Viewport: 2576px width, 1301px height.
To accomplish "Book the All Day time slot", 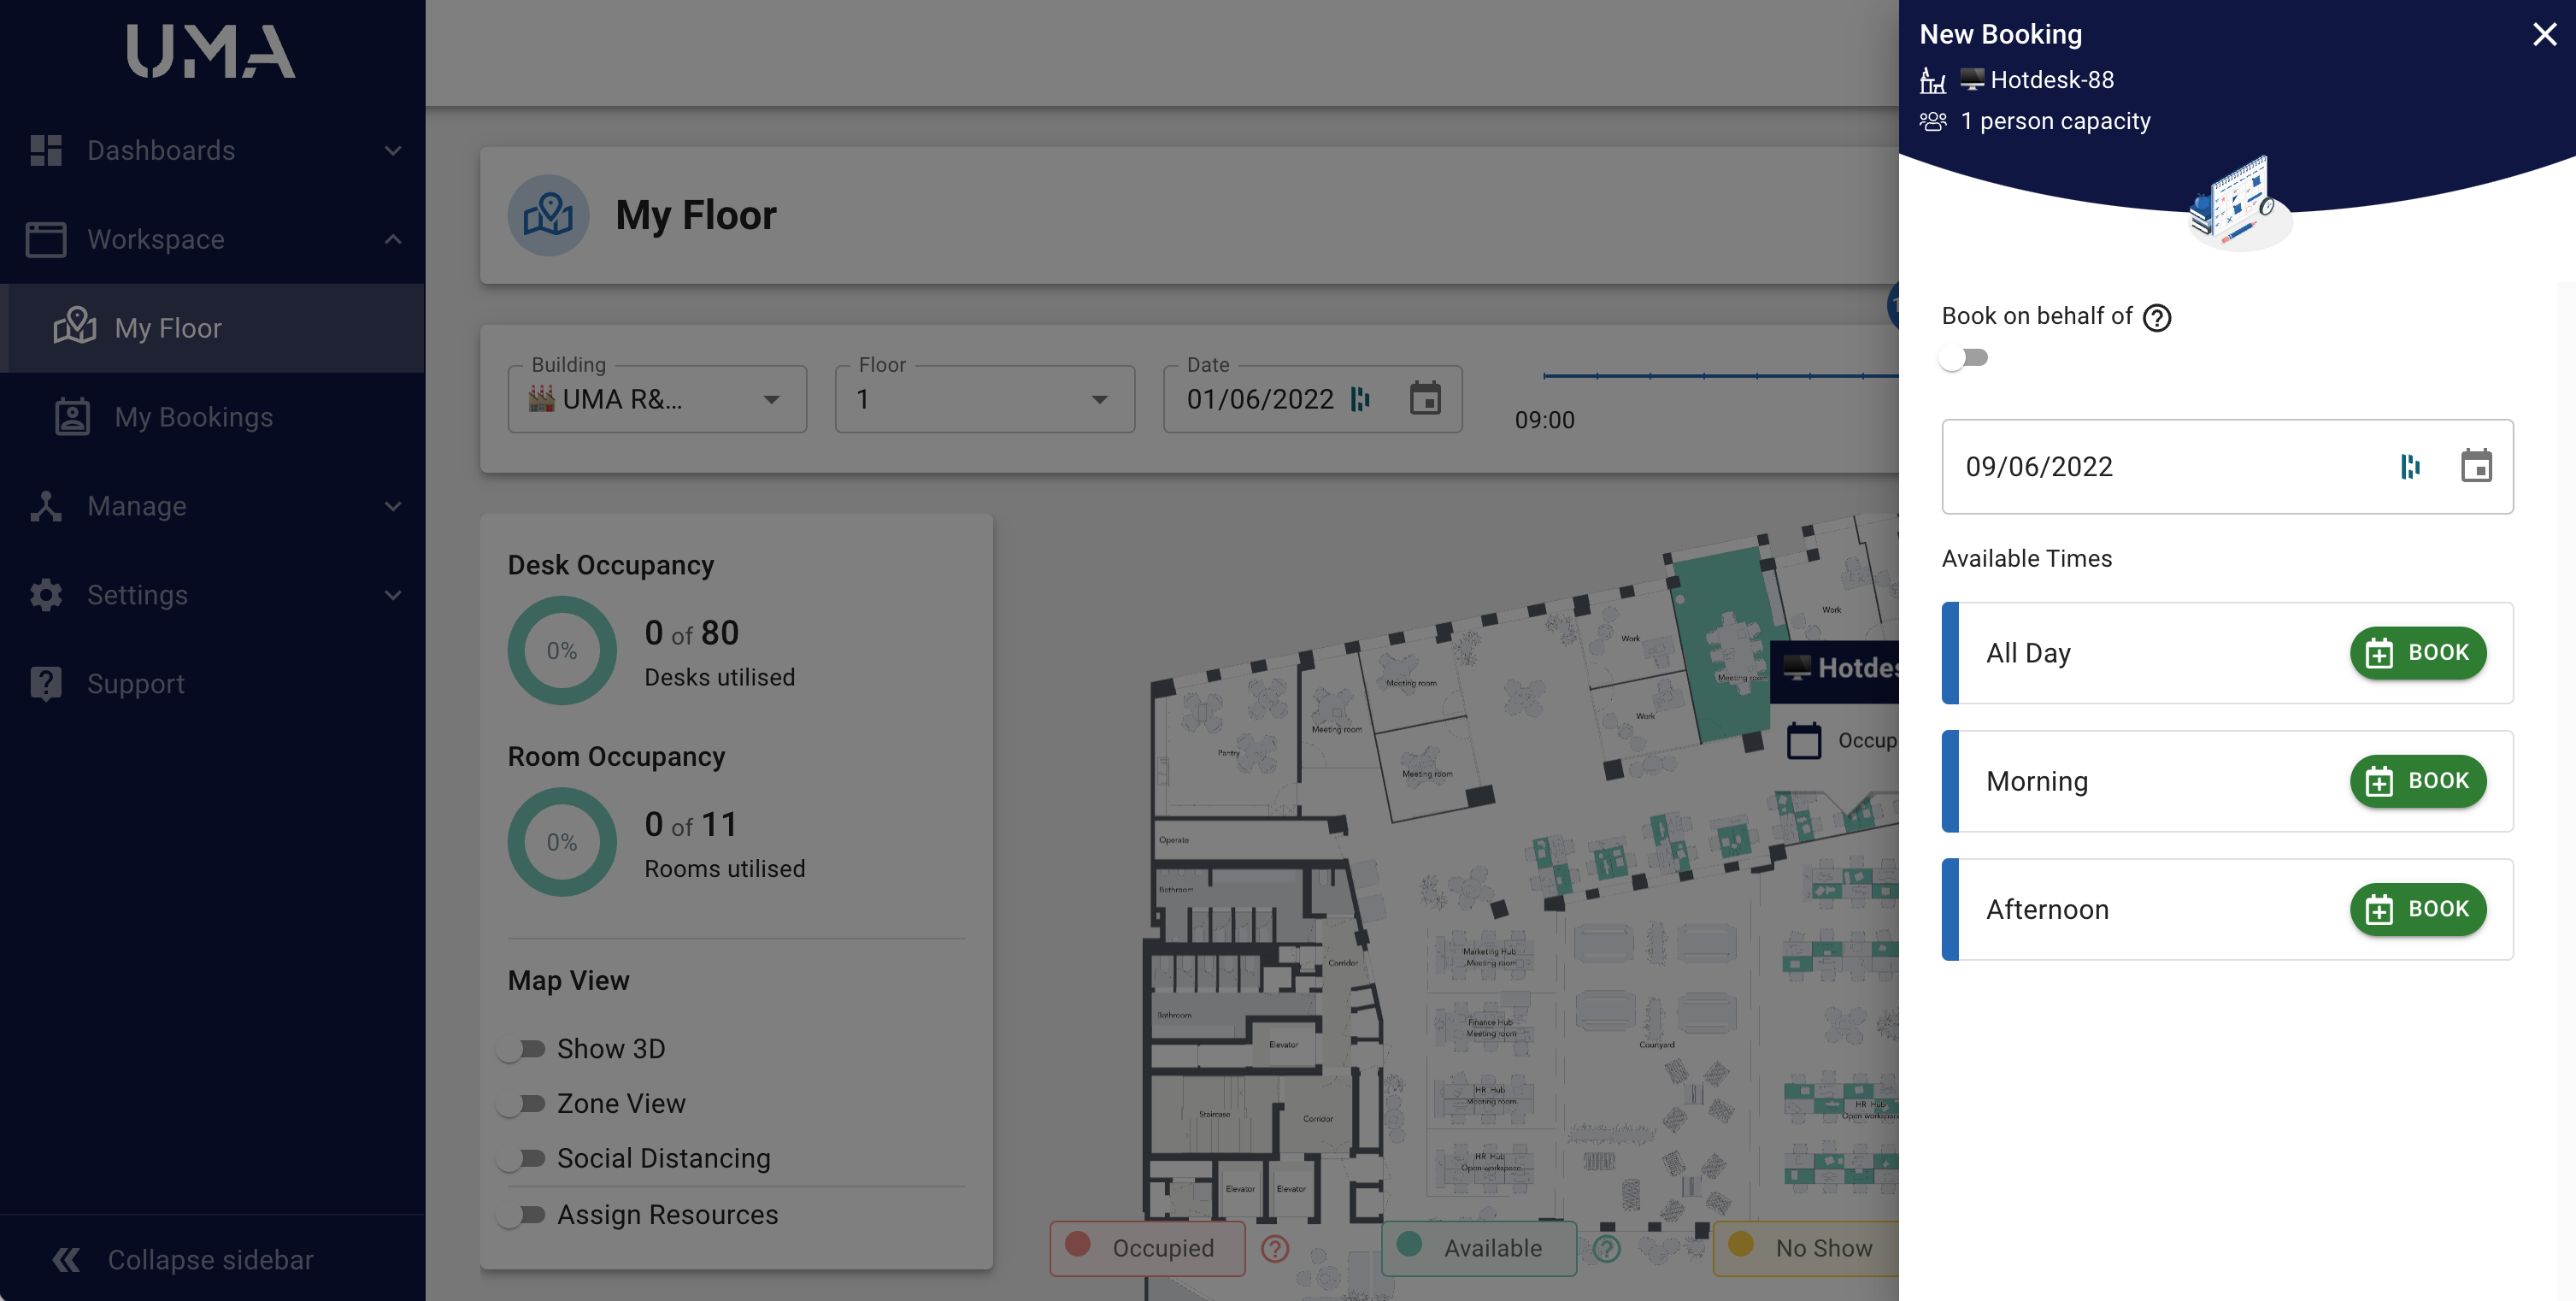I will (2417, 653).
